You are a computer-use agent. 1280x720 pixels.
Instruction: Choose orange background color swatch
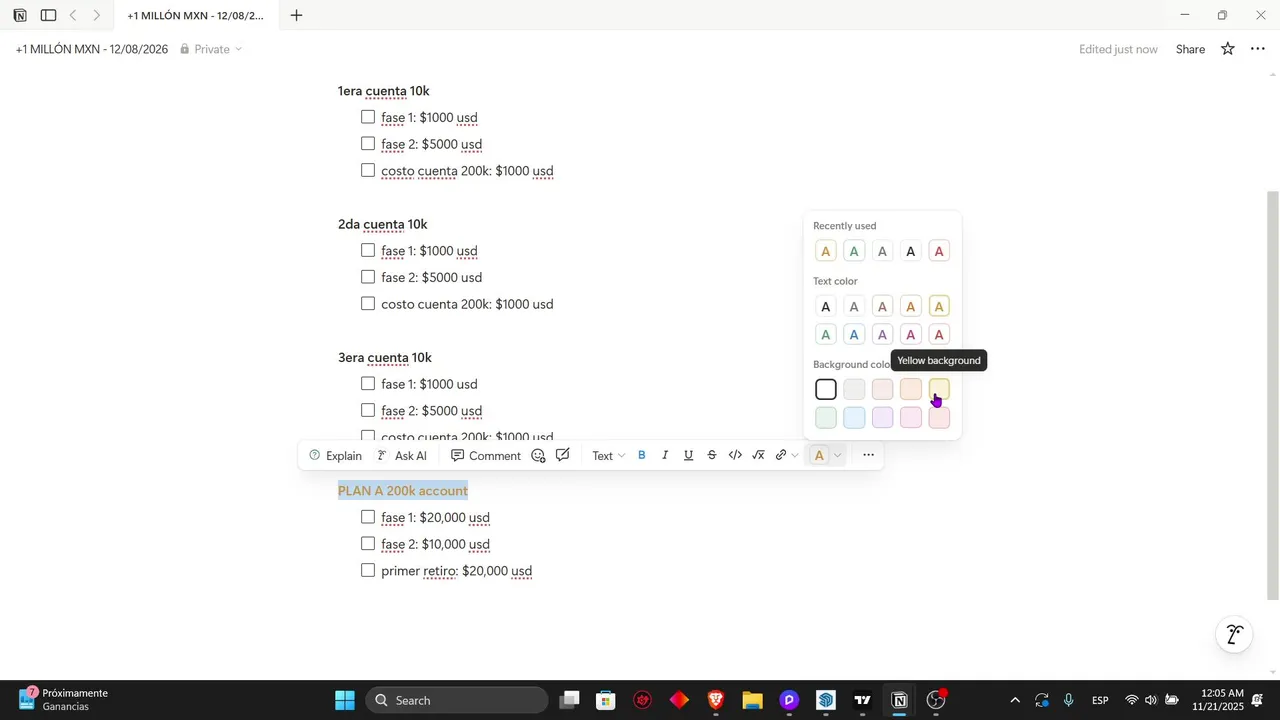pos(911,389)
